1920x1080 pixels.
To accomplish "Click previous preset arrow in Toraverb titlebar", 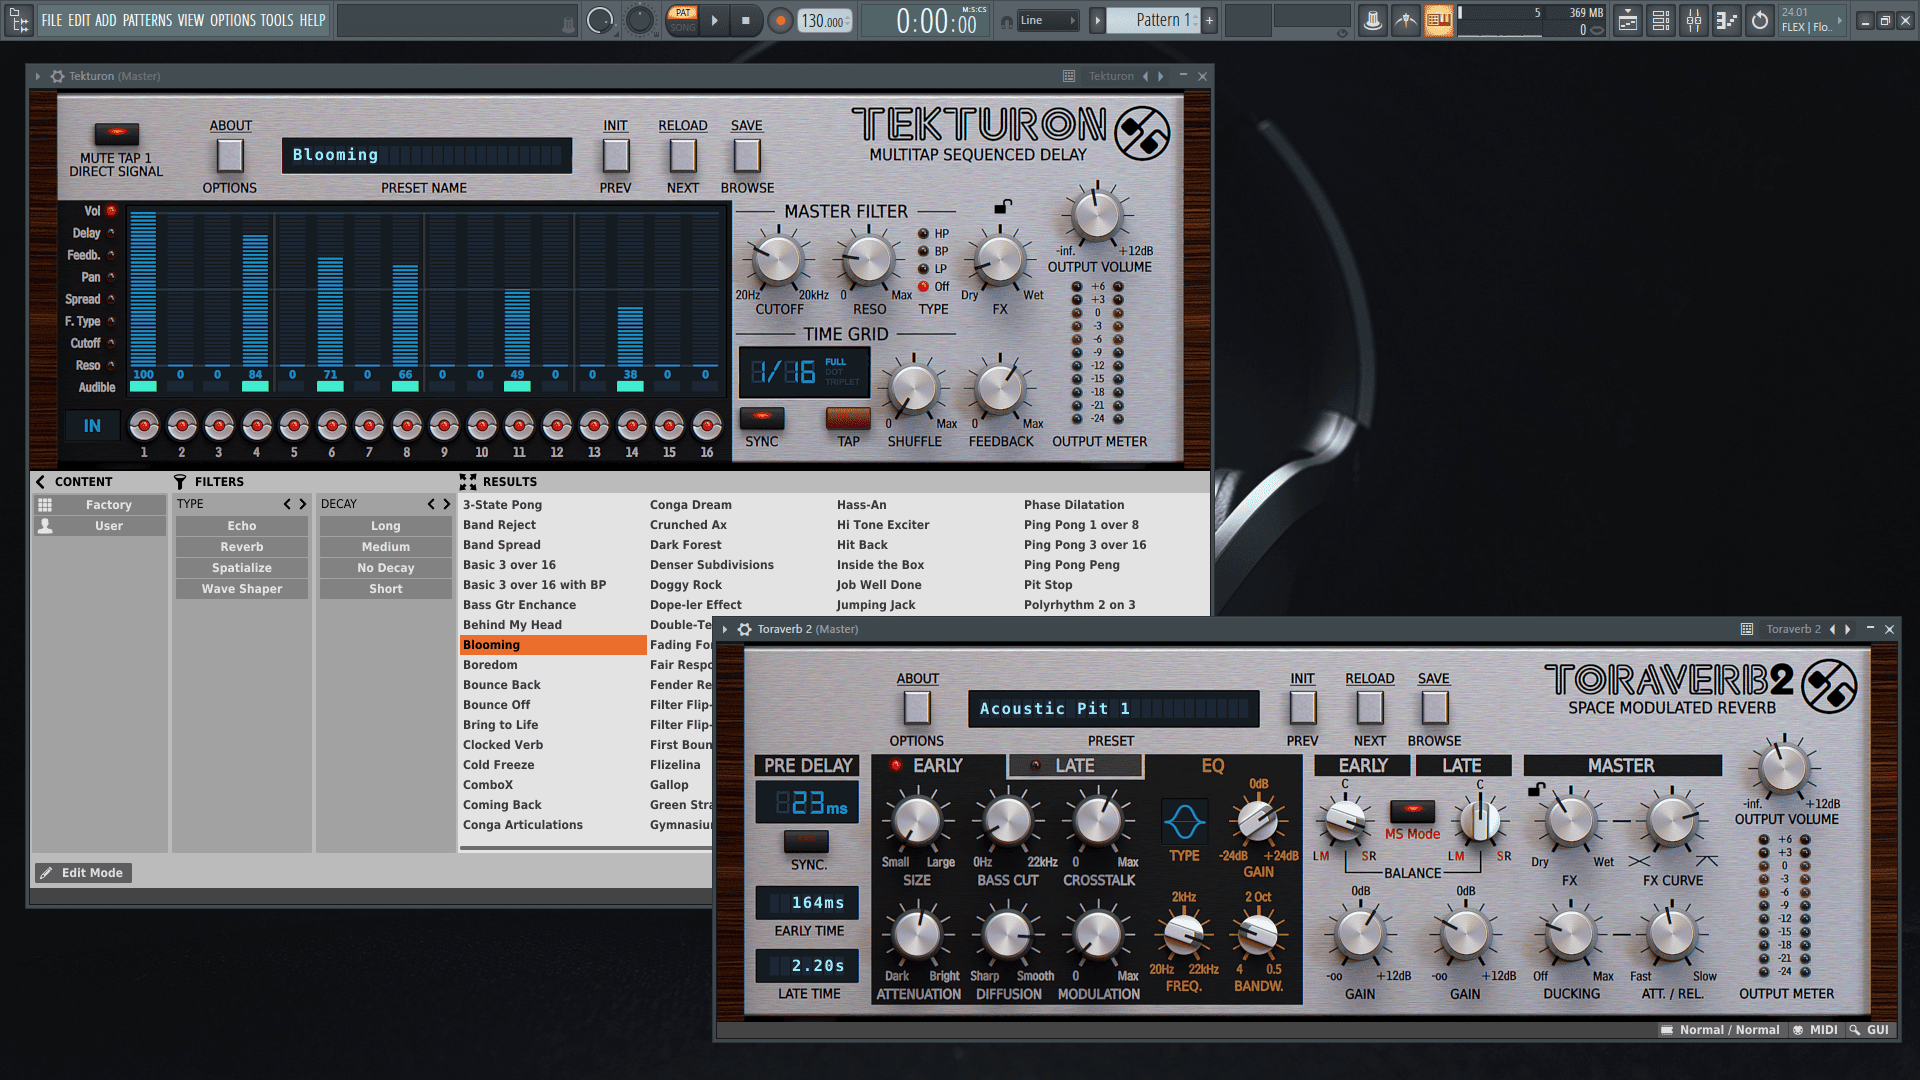I will click(x=1832, y=629).
